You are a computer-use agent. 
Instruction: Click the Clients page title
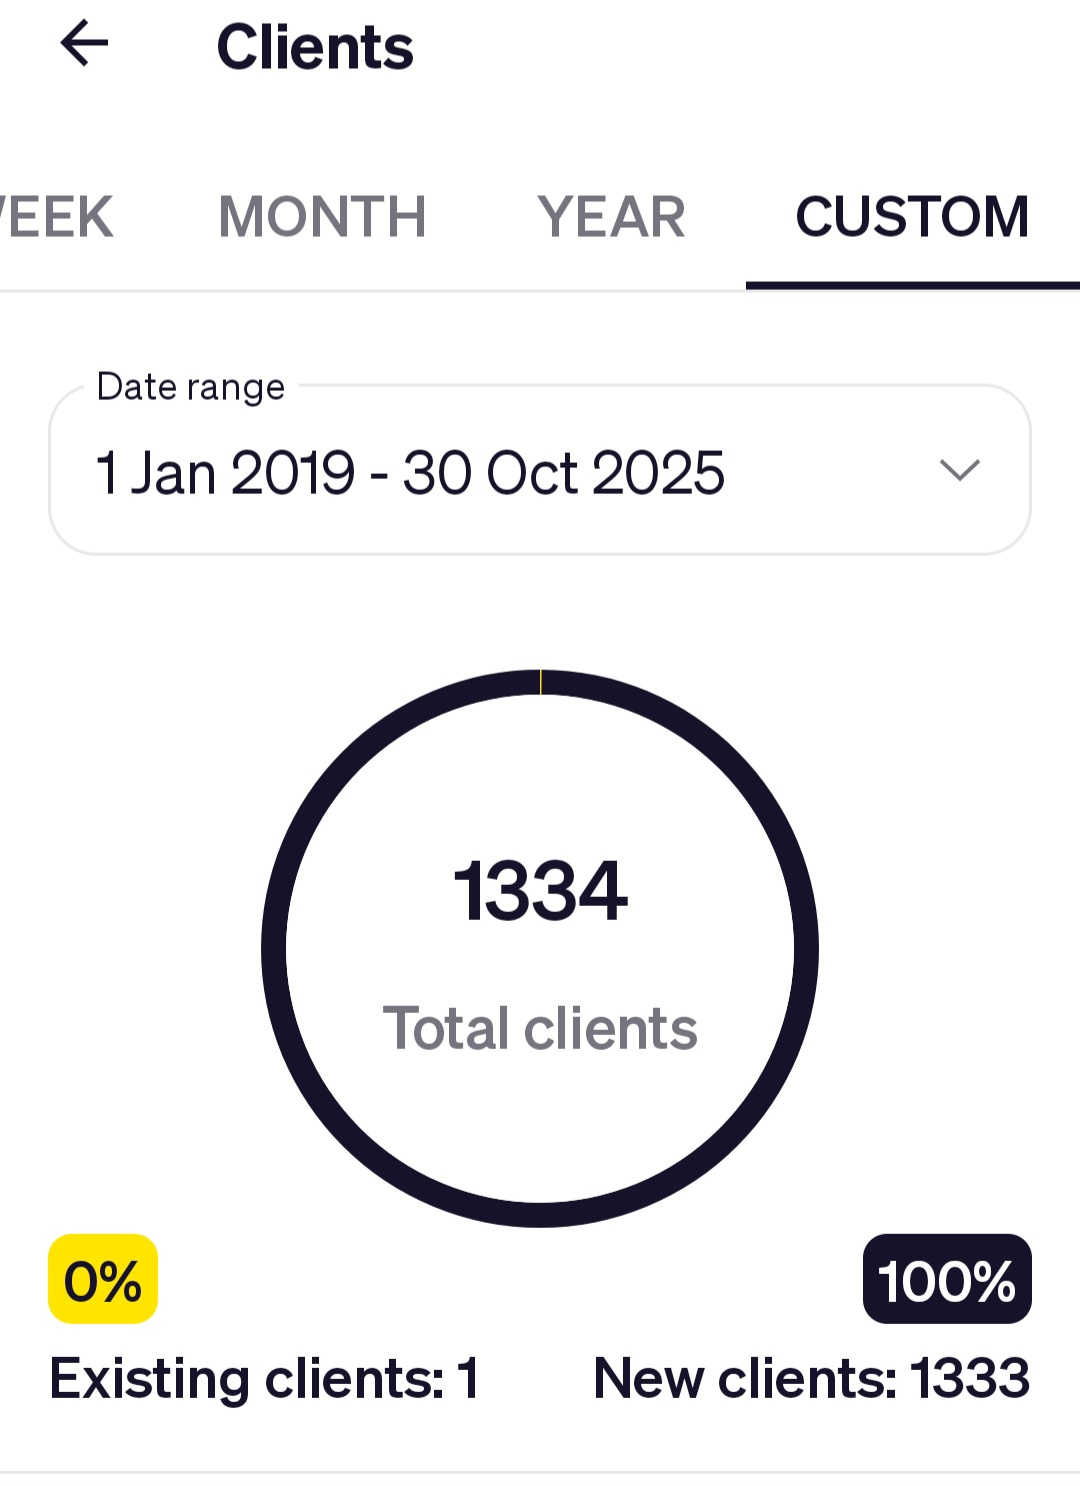[315, 48]
